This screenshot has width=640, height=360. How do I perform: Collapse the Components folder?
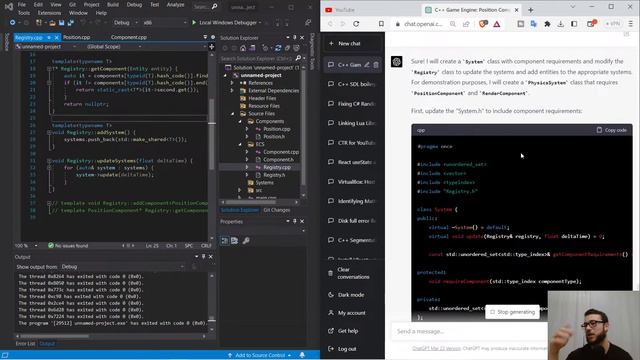pyautogui.click(x=240, y=122)
